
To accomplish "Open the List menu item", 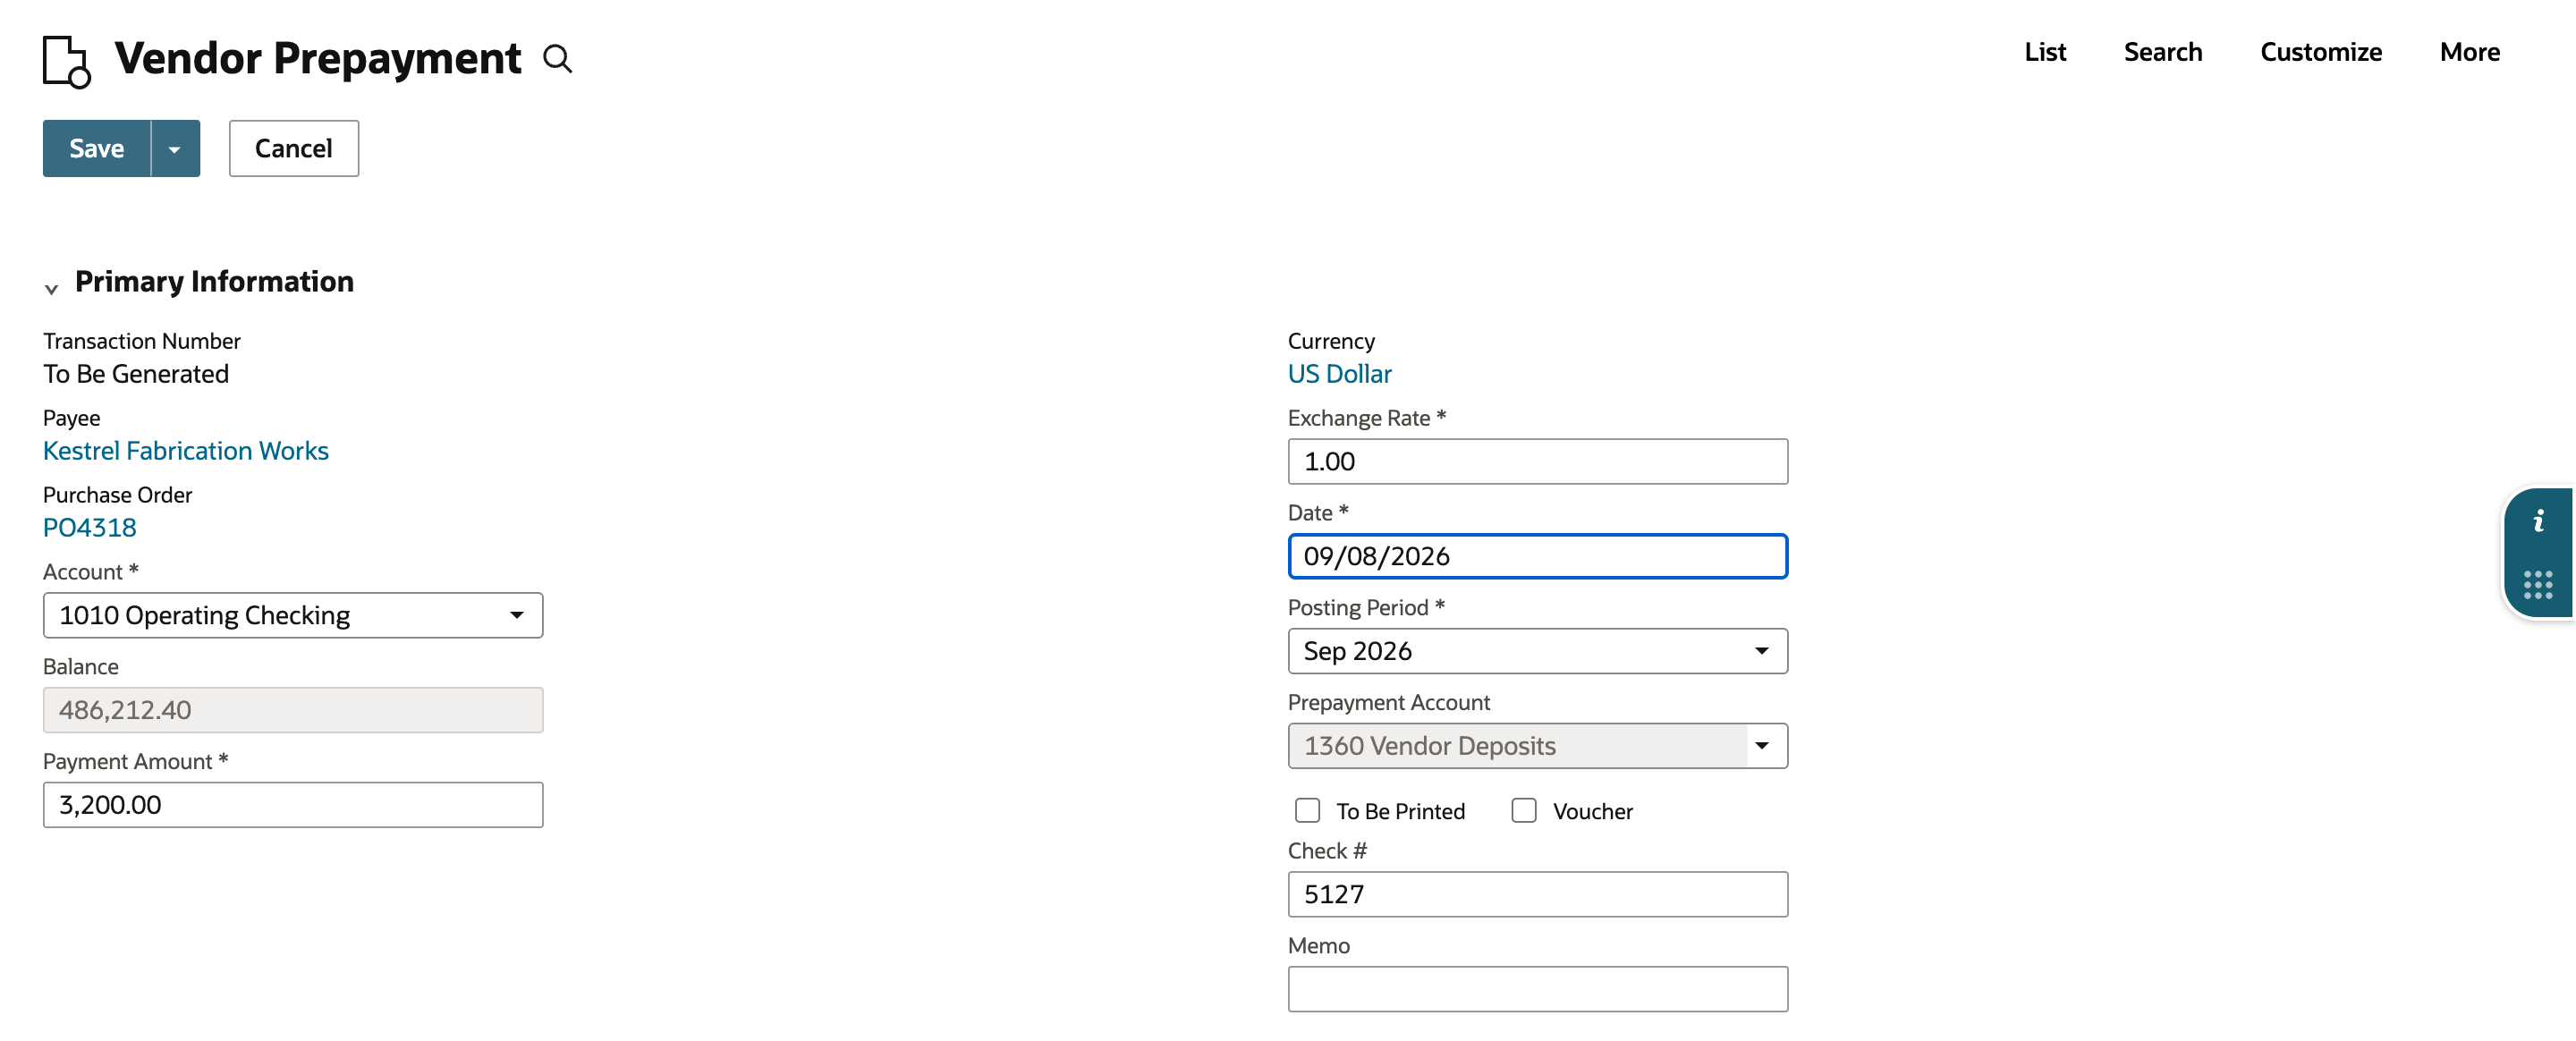I will click(2044, 52).
